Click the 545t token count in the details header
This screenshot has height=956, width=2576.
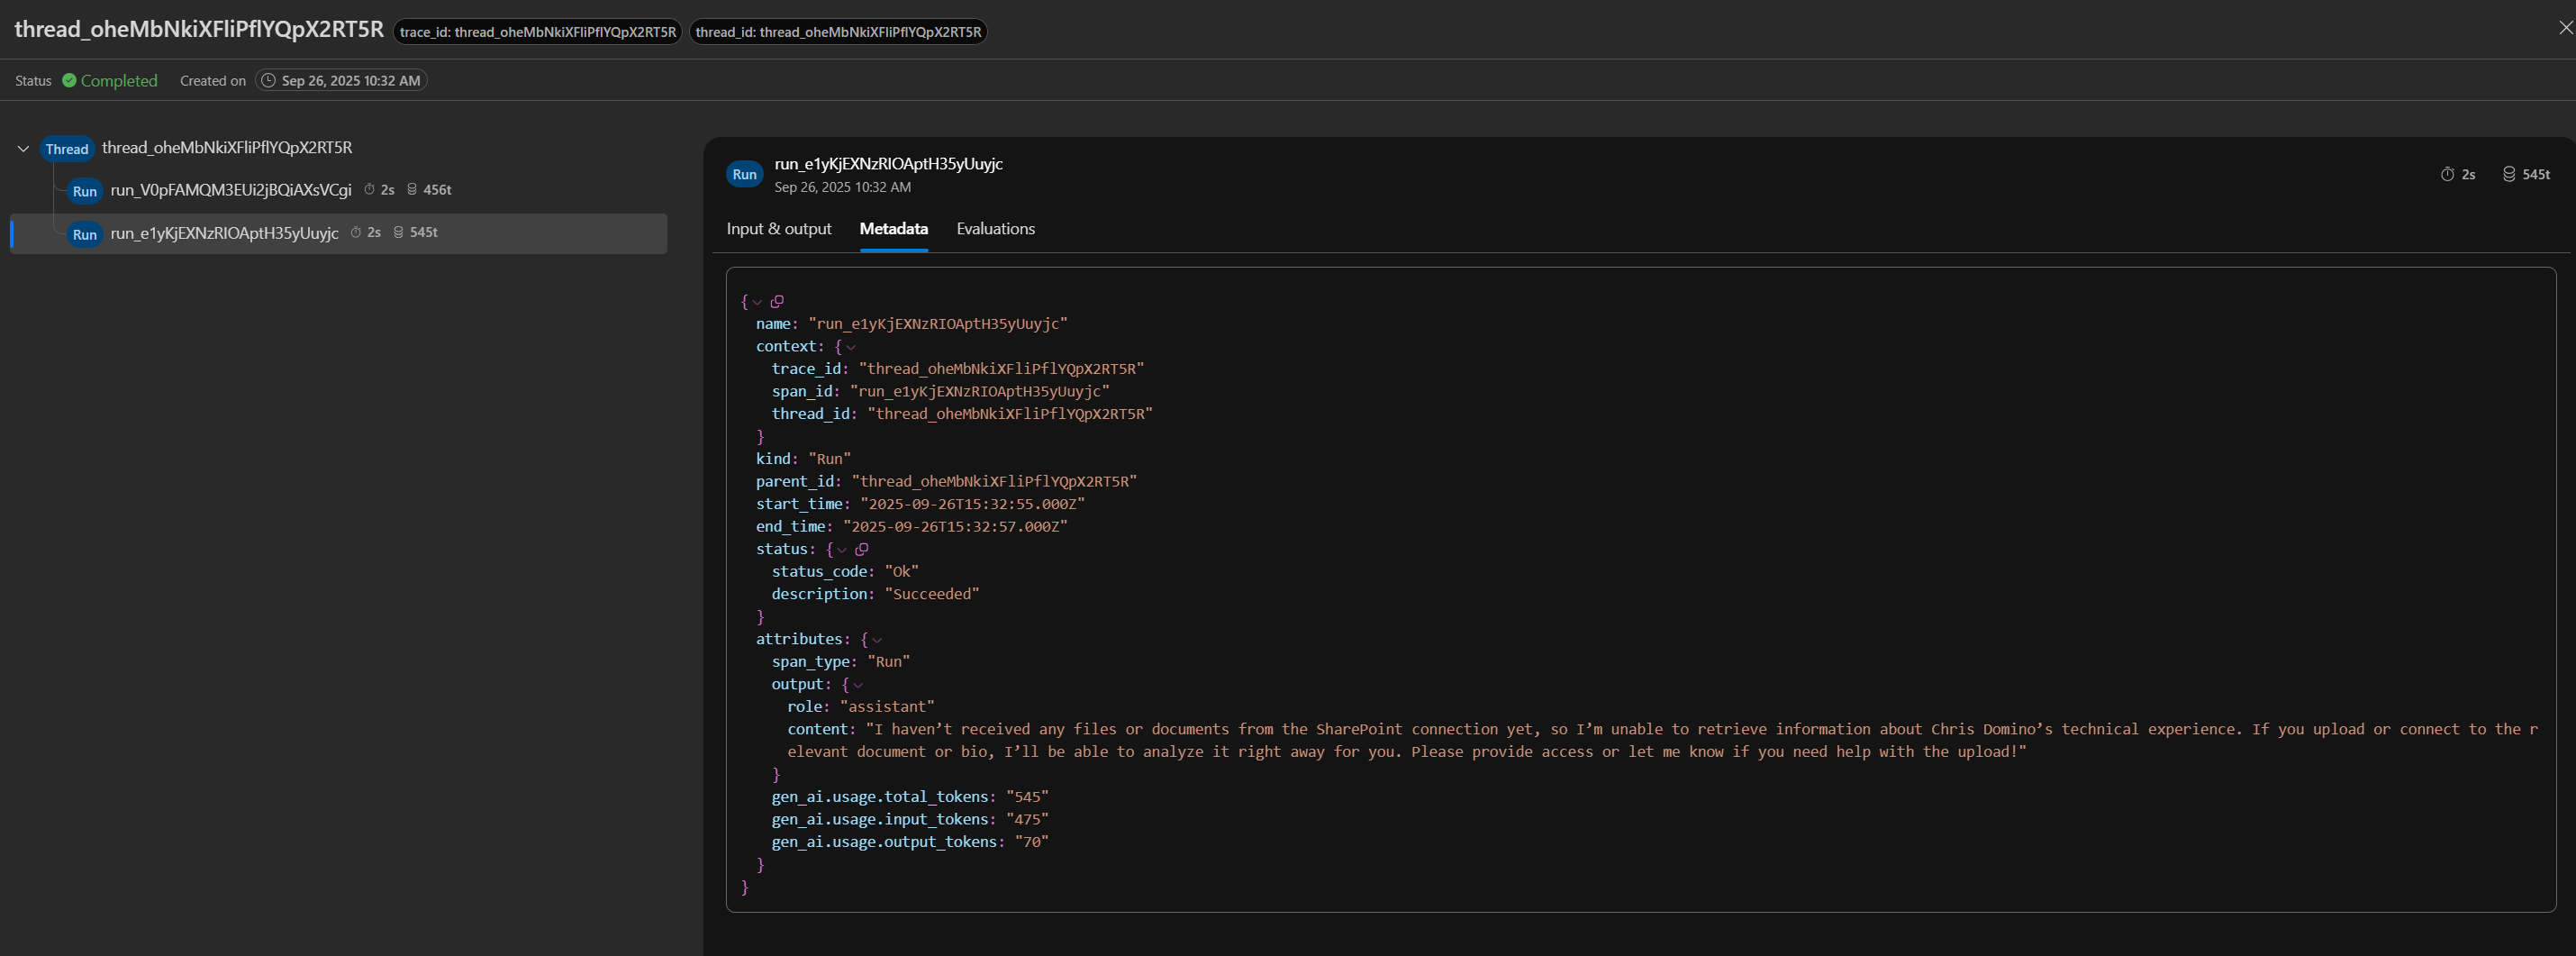click(2536, 174)
